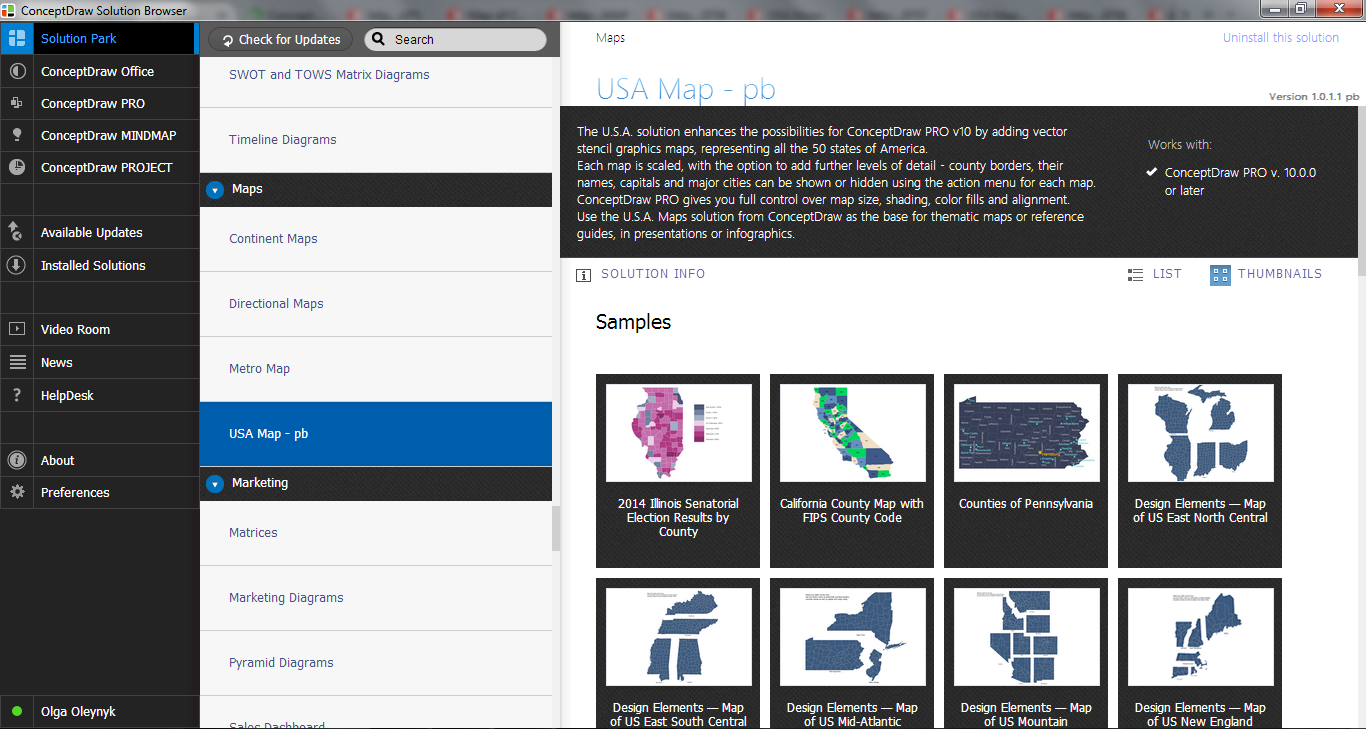This screenshot has height=729, width=1366.
Task: Open the News section
Action: tap(98, 363)
